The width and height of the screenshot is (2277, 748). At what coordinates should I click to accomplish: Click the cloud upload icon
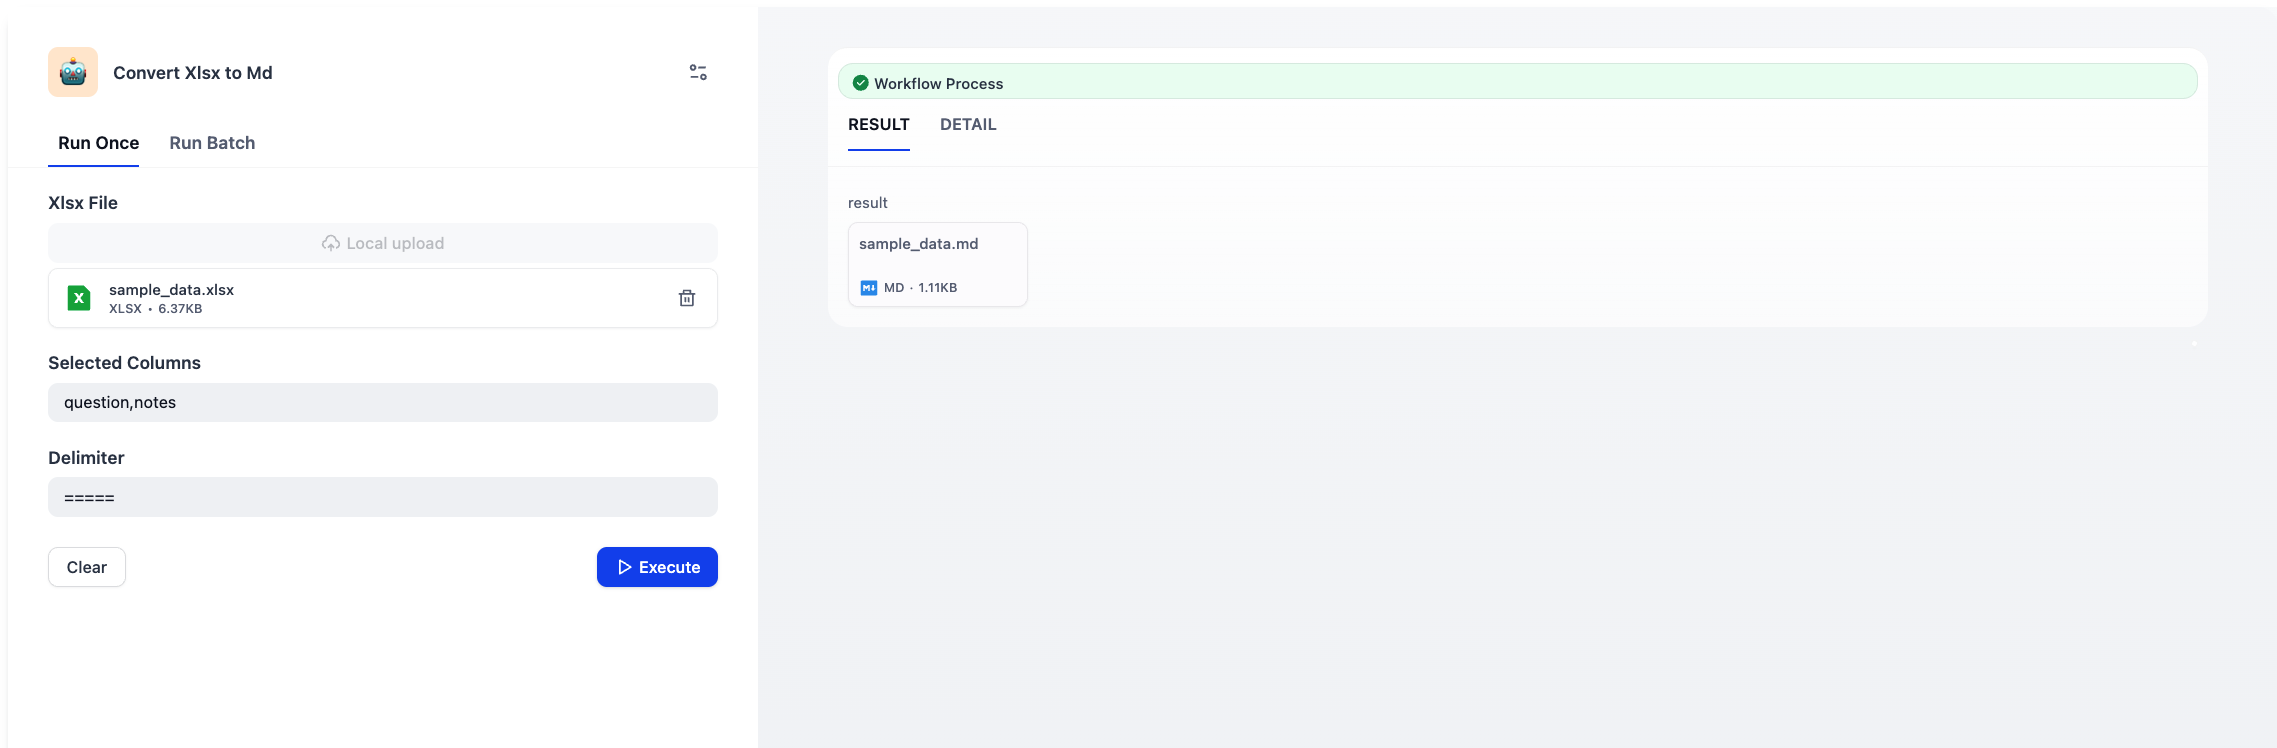(x=330, y=243)
